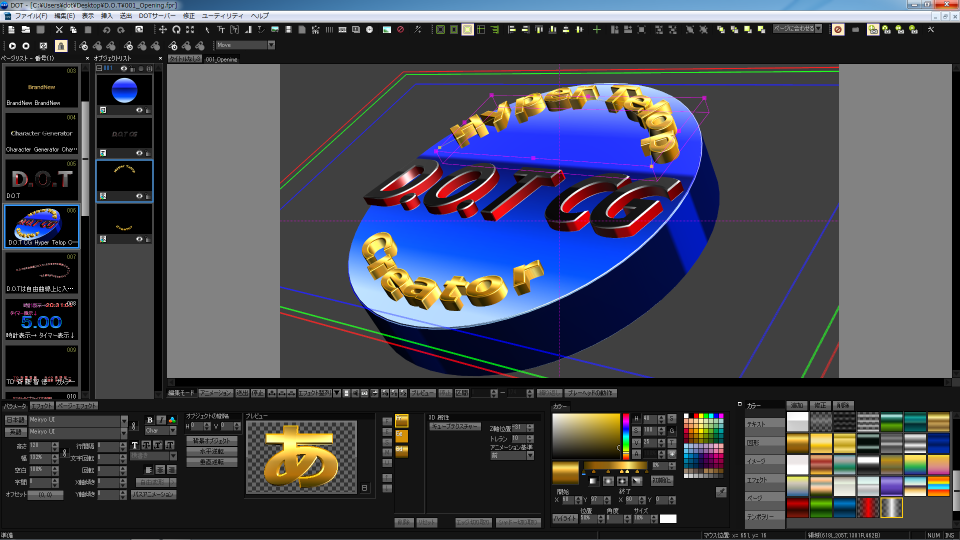The width and height of the screenshot is (960, 540).
Task: Toggle the first gold Fr face layer
Action: (x=402, y=421)
